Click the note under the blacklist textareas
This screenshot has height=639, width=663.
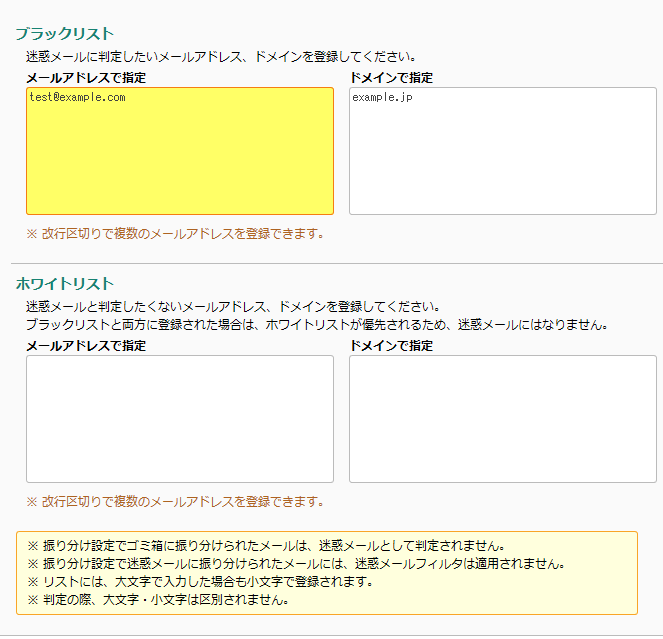pos(175,234)
